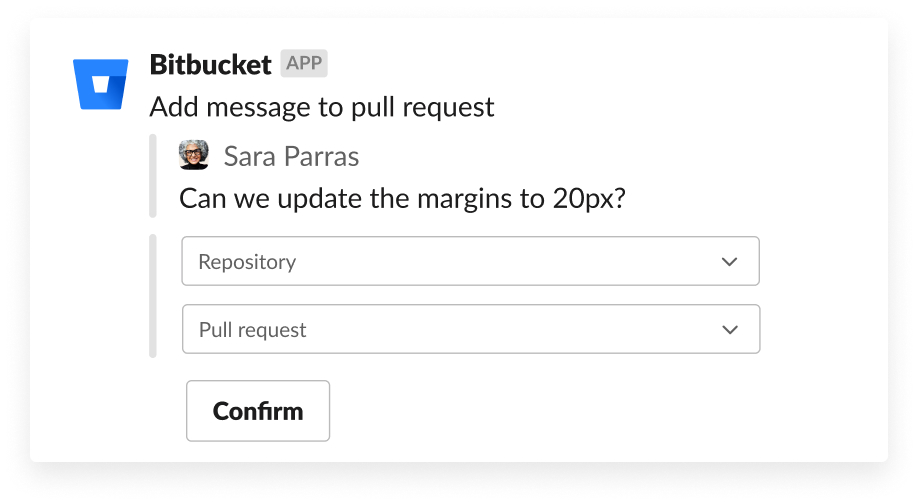Click the Pull request dropdown chevron arrow
918x504 pixels.
coord(731,330)
